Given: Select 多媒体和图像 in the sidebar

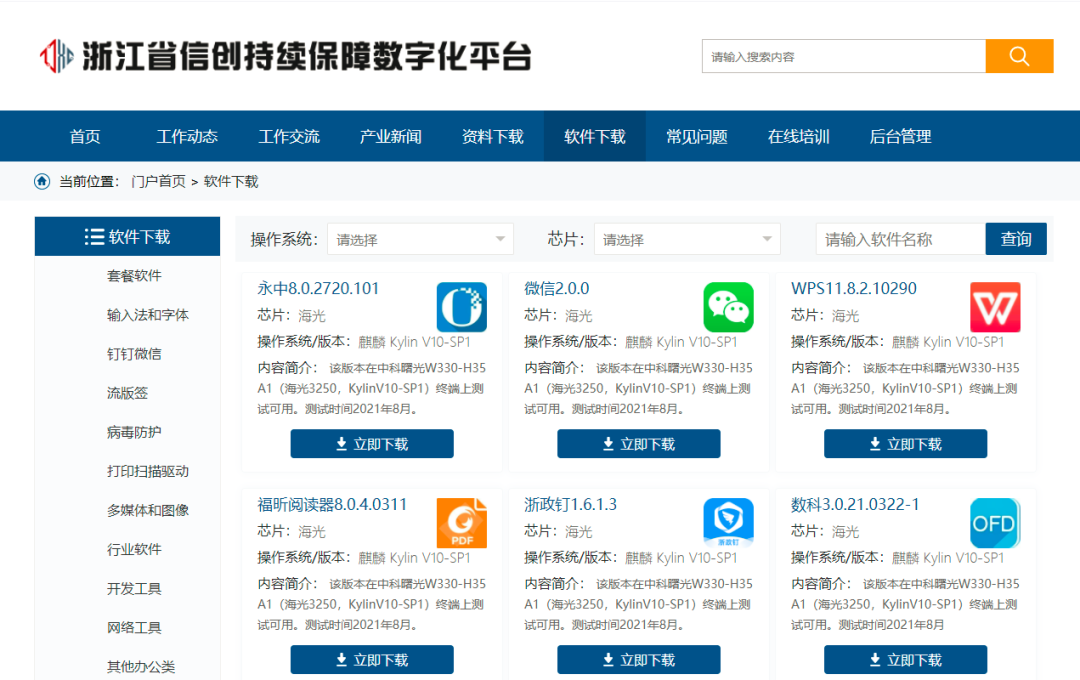Looking at the screenshot, I should pos(147,510).
